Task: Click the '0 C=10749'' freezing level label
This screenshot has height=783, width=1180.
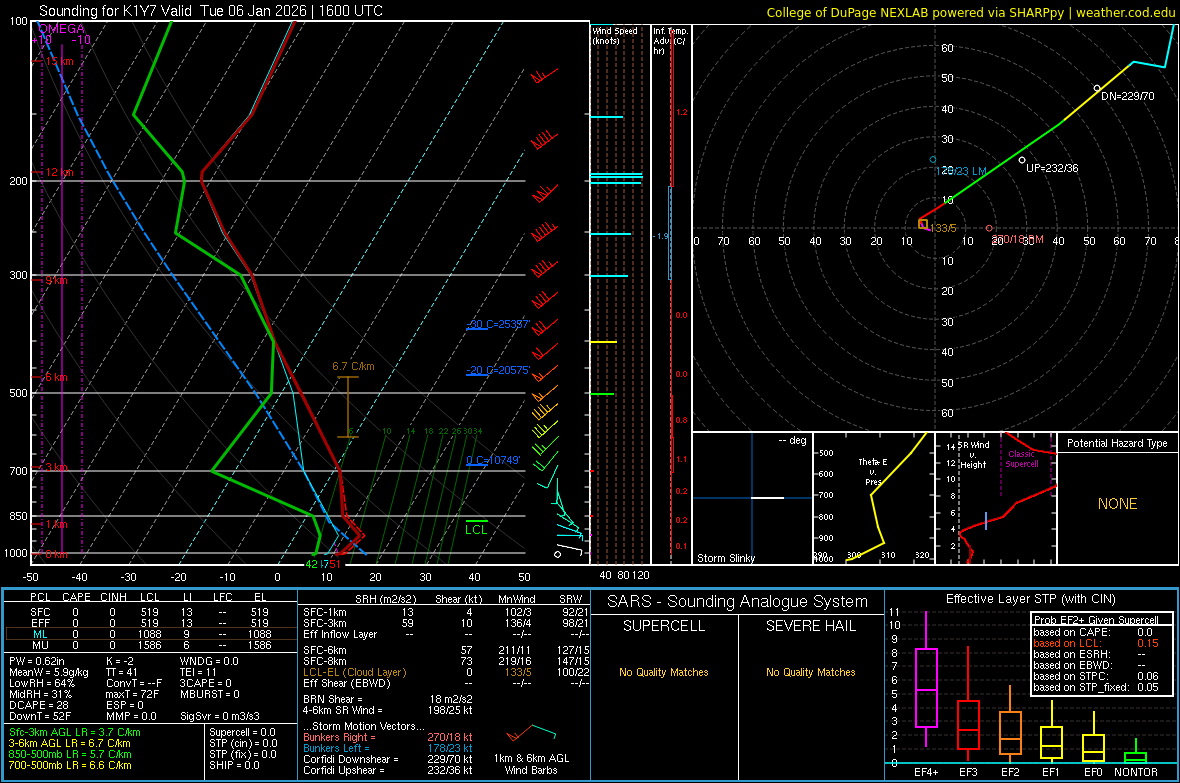Action: tap(493, 460)
